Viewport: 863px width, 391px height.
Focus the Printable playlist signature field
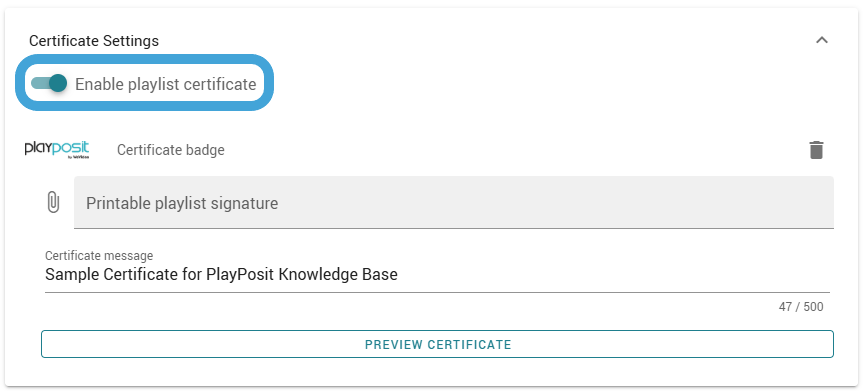[x=454, y=202]
